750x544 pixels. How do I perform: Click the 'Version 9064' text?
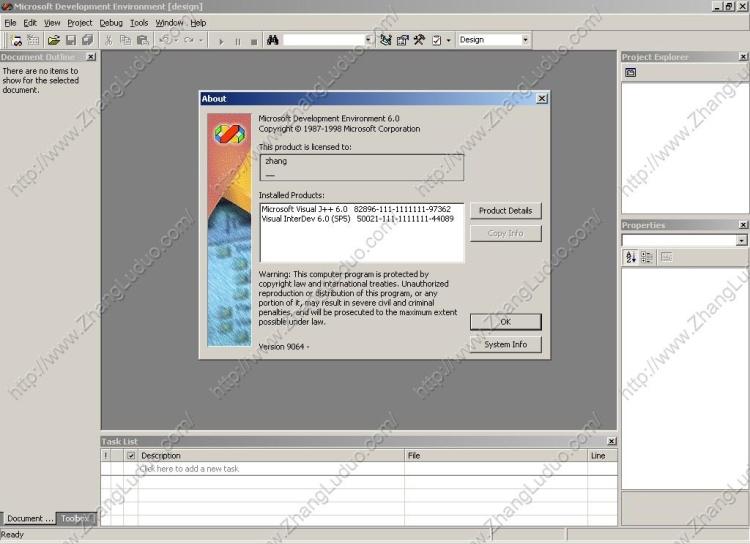(281, 346)
